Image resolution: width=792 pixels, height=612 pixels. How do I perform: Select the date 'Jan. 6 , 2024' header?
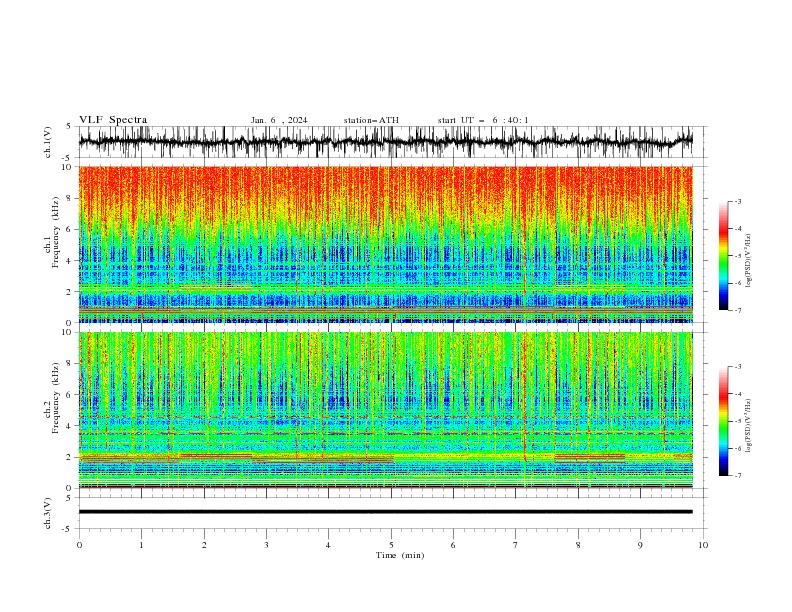pos(279,120)
